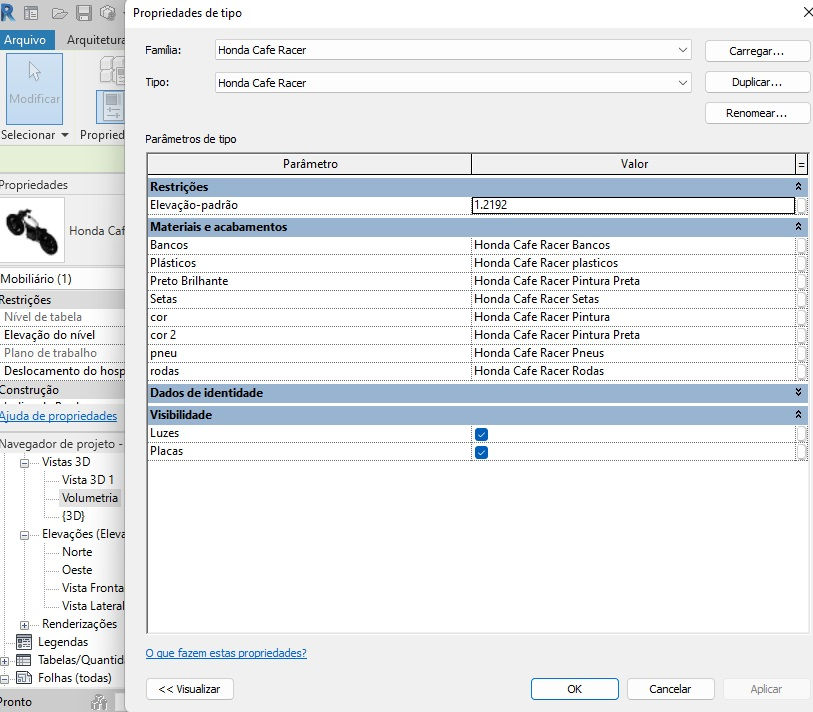Click the associate button in the Bancos row

[x=802, y=245]
